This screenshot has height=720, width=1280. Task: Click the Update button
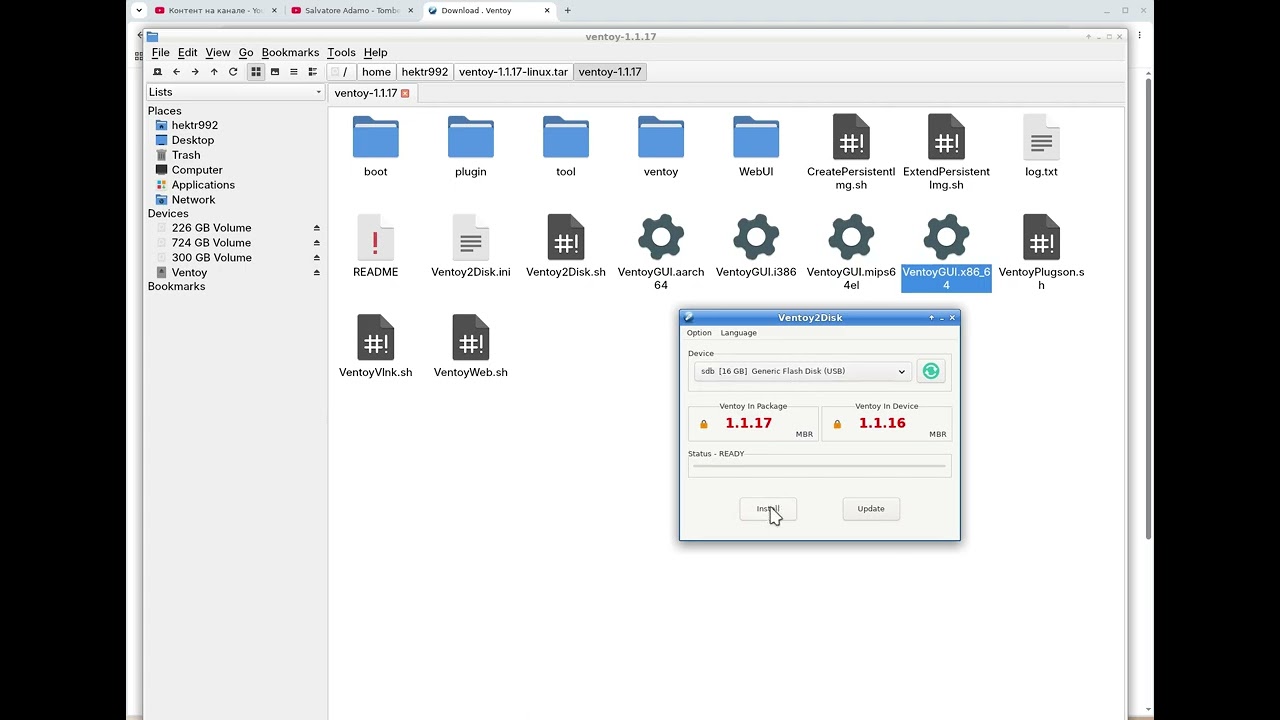[x=871, y=509]
